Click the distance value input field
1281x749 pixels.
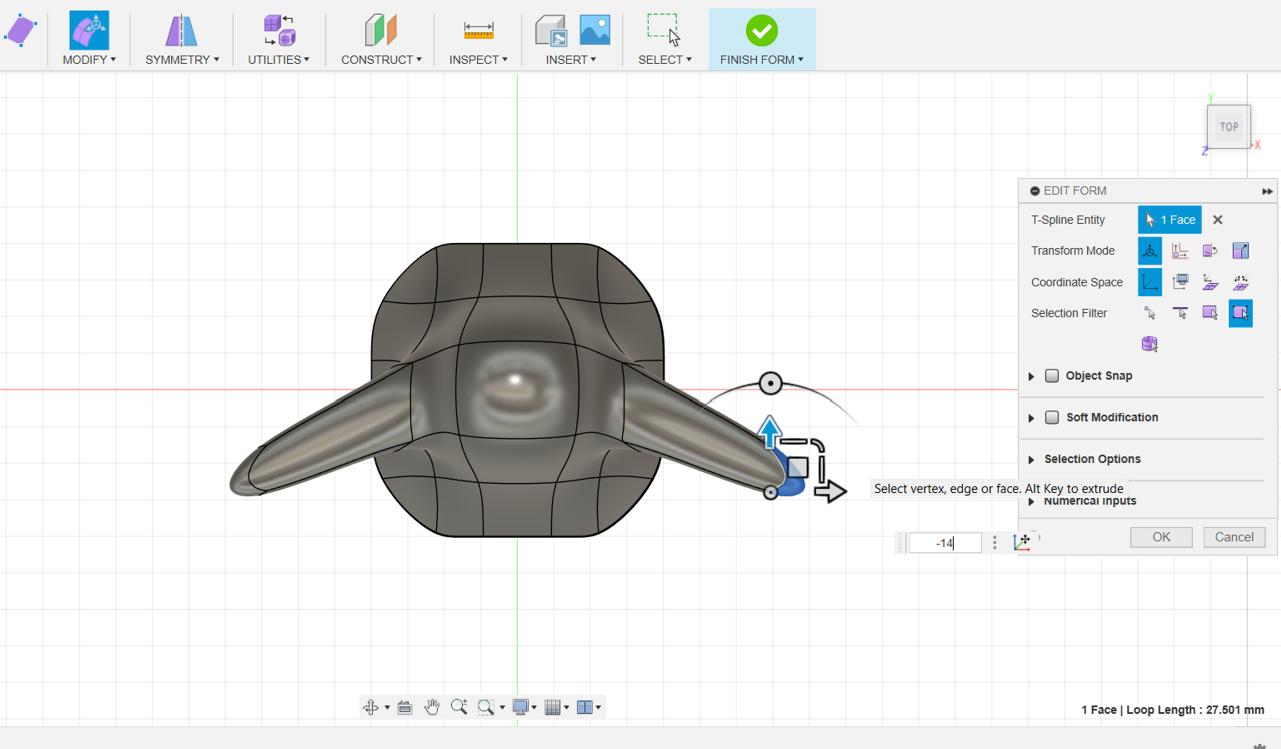pos(945,543)
